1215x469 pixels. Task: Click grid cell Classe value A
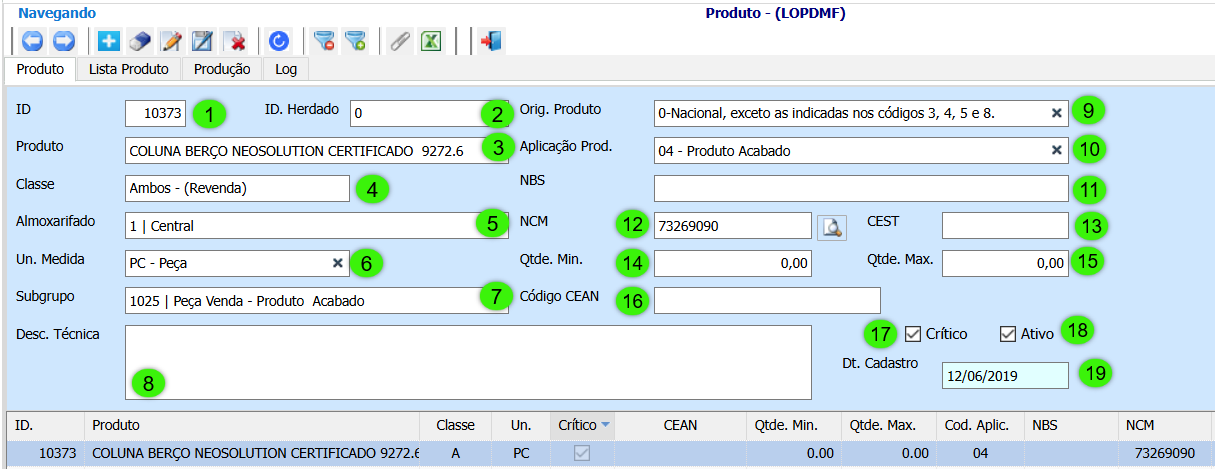point(456,453)
